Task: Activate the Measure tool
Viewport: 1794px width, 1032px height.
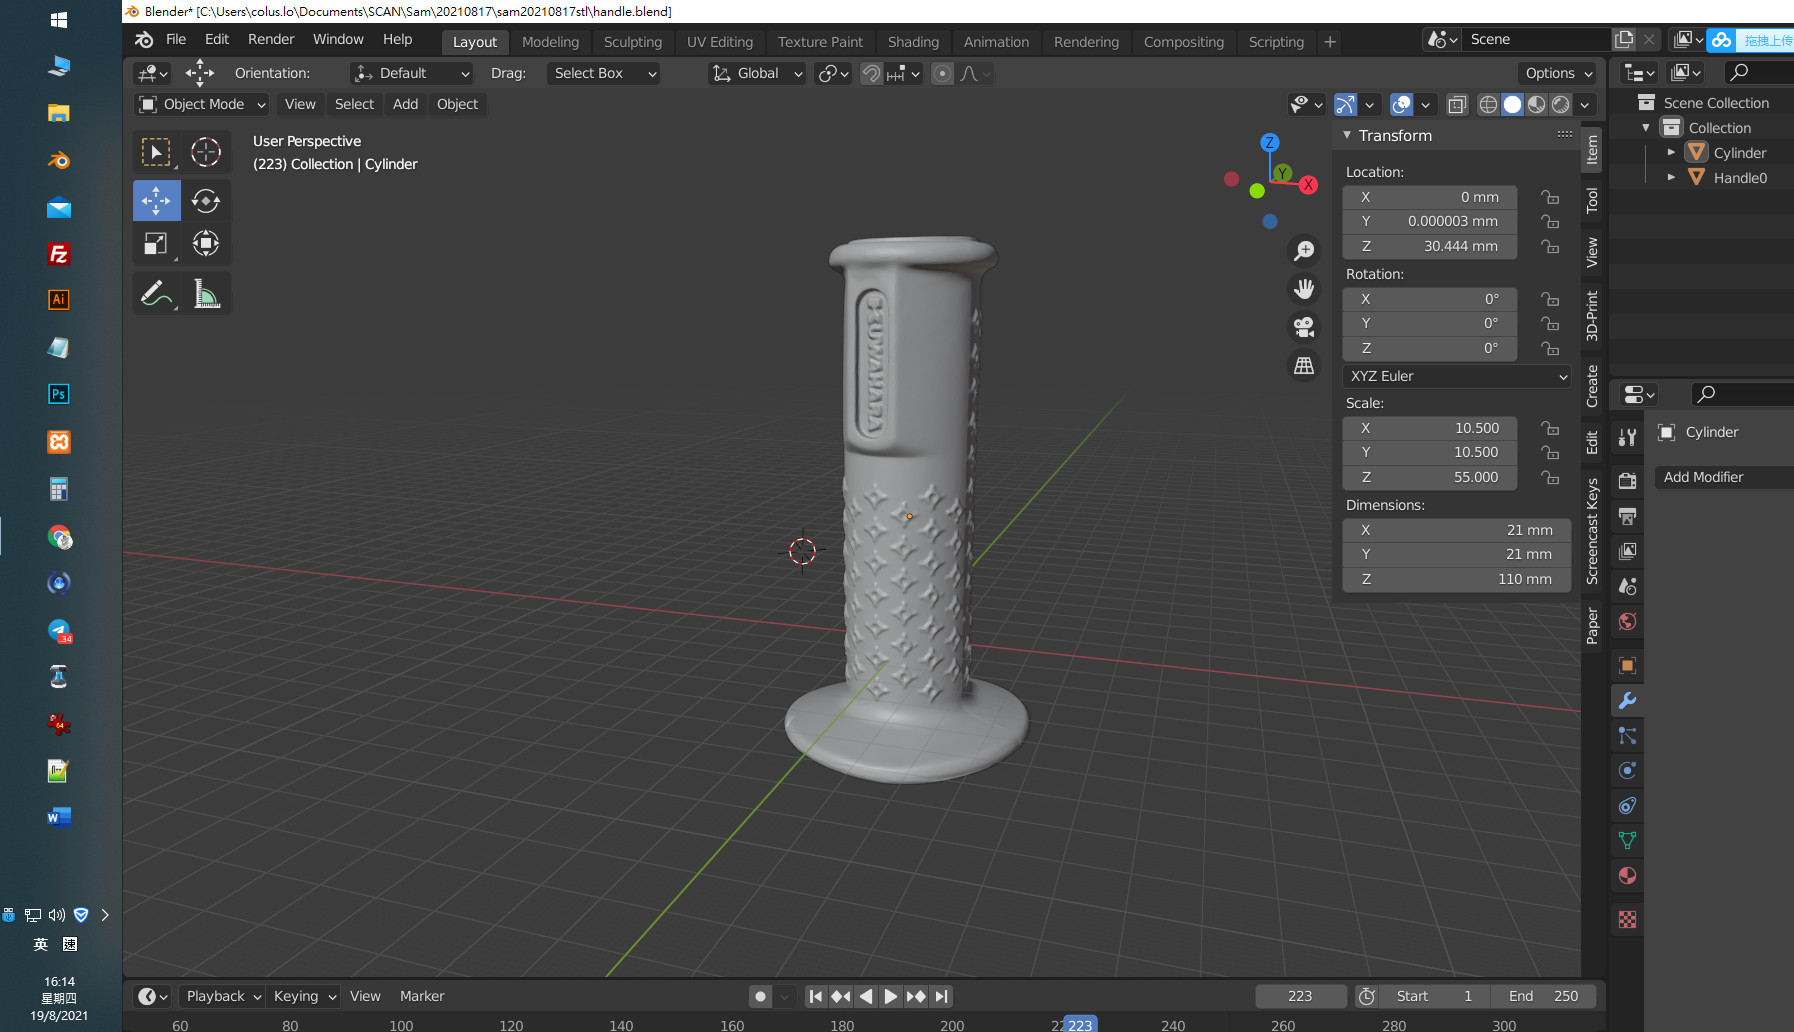Action: pos(206,294)
